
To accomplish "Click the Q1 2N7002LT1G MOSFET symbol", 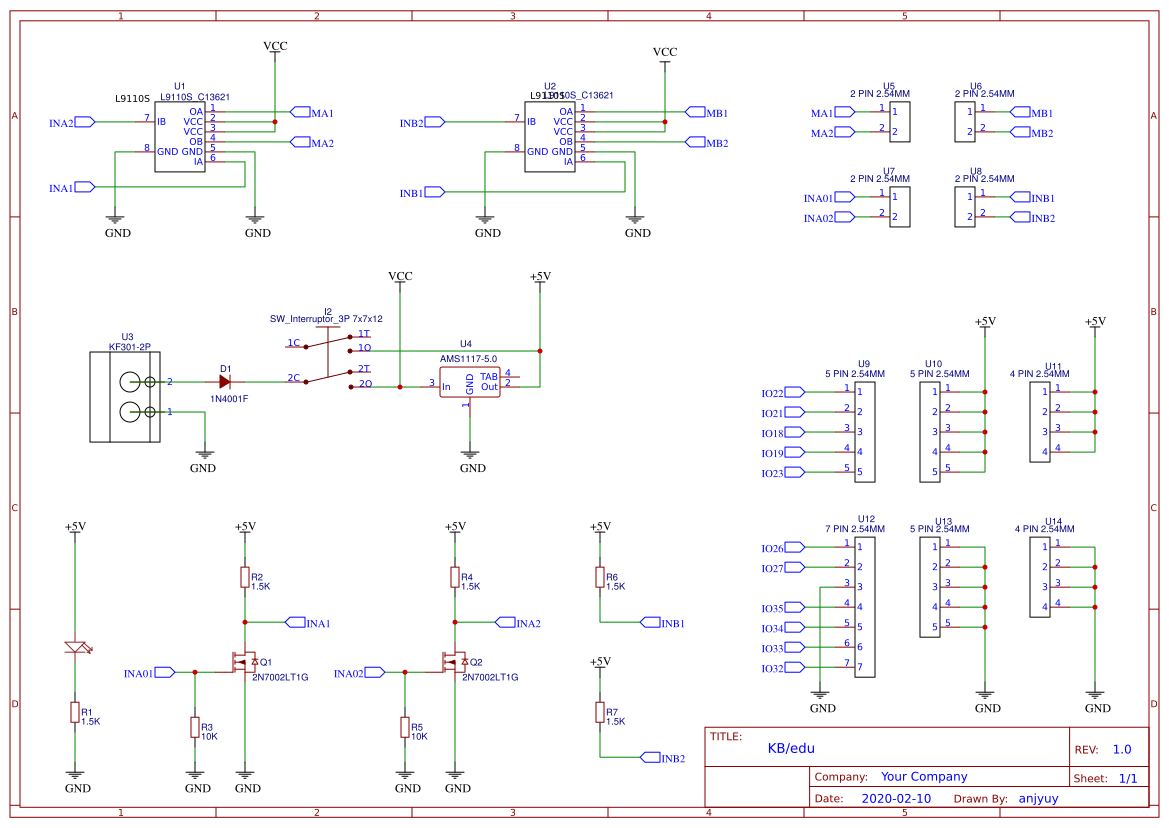I will click(244, 662).
